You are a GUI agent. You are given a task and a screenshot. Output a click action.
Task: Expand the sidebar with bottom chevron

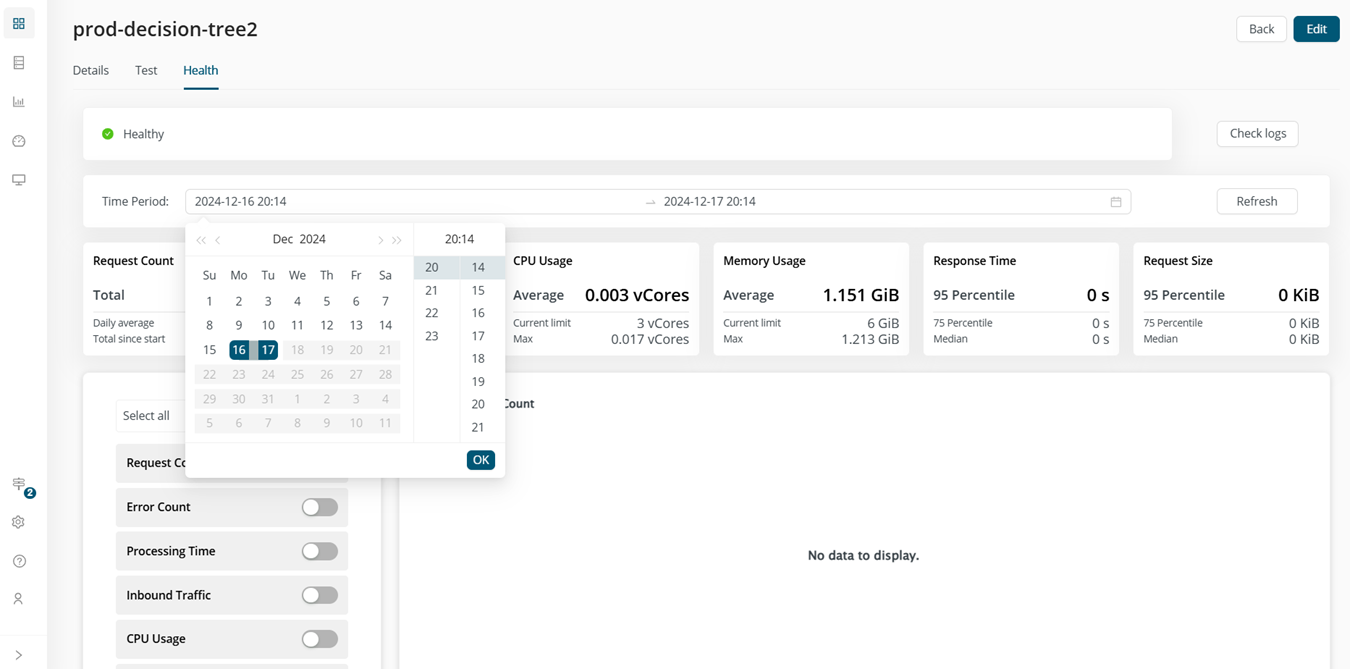click(x=19, y=655)
